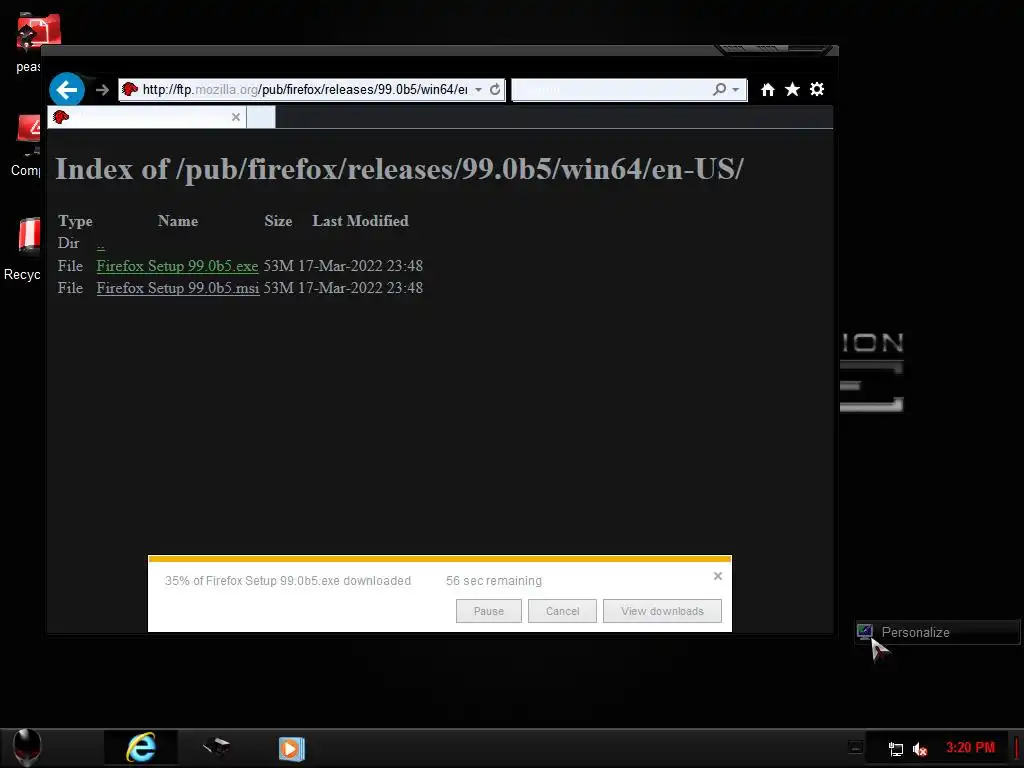Click the 3:20 PM clock
1024x768 pixels.
tap(970, 748)
